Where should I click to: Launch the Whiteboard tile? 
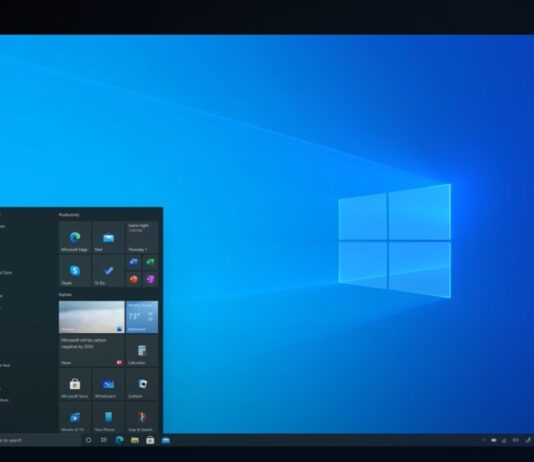[108, 384]
